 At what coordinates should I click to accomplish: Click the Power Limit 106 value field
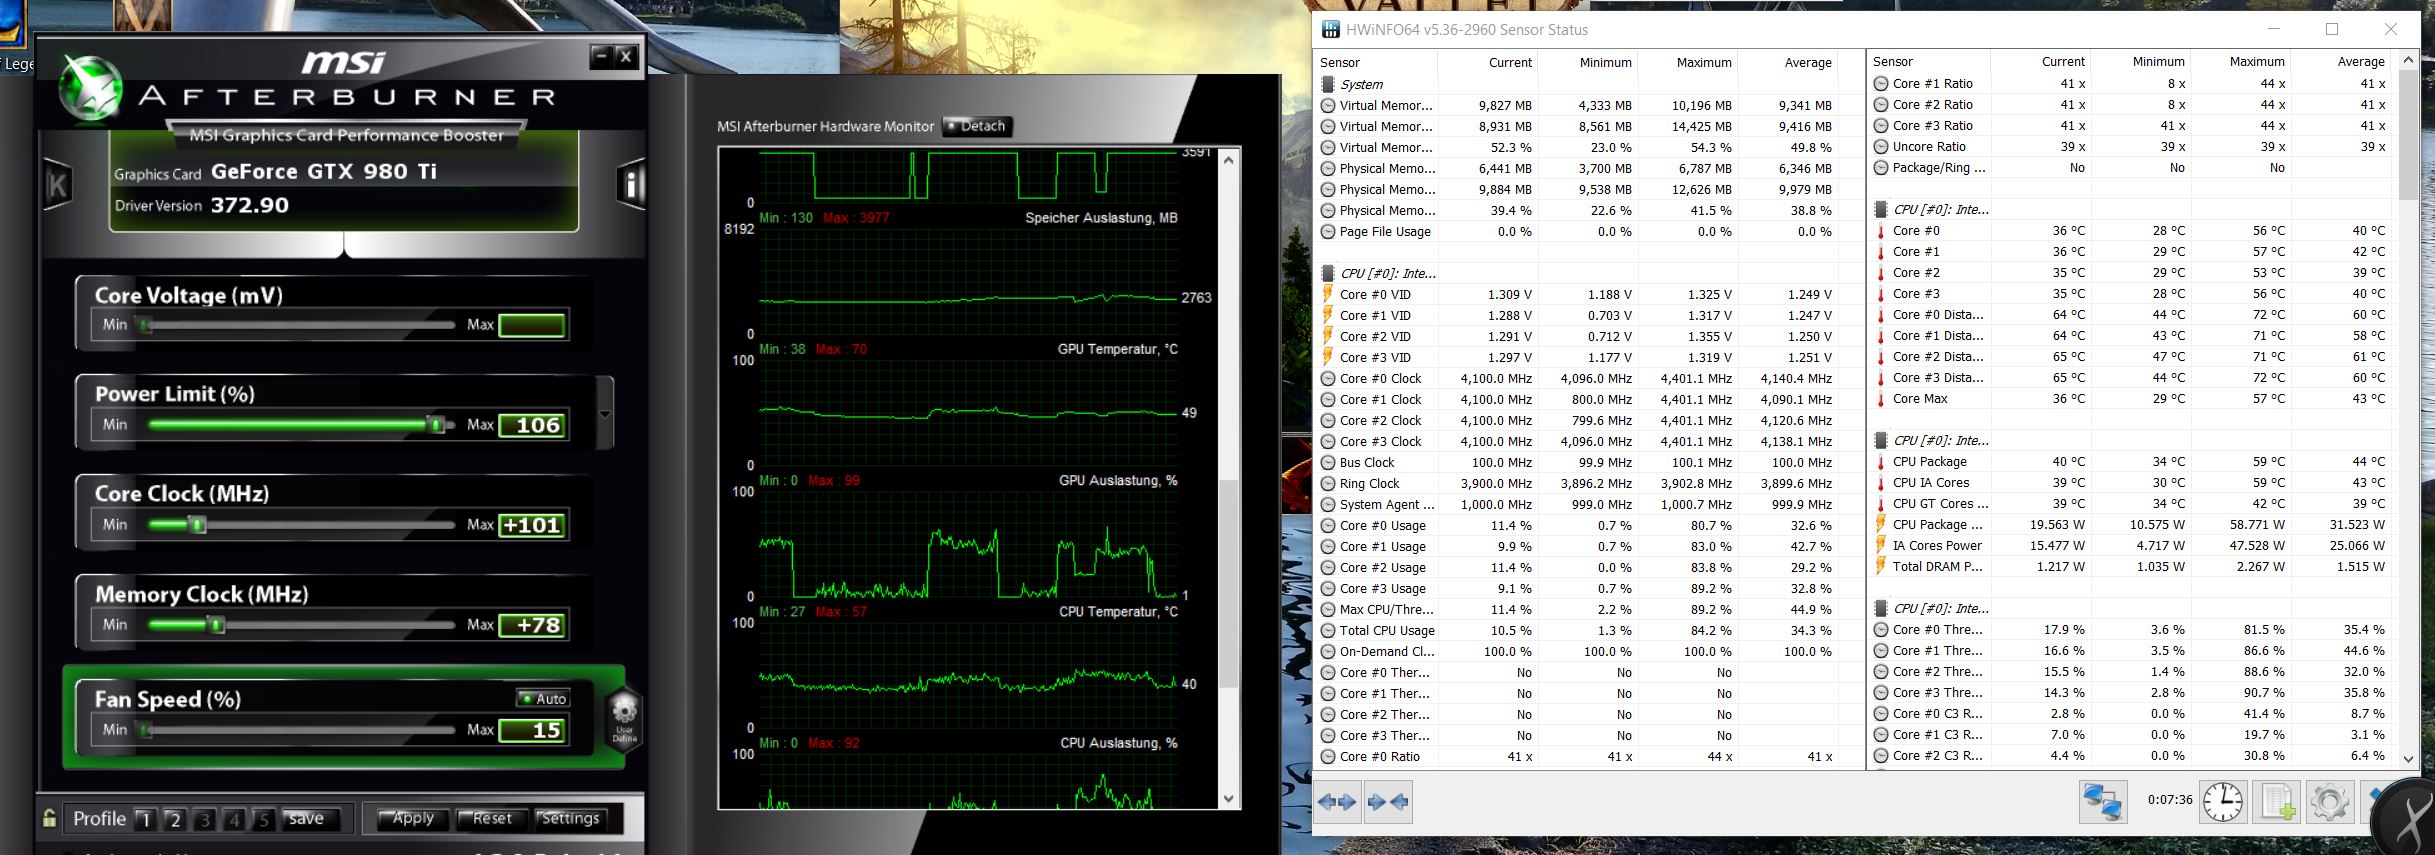(533, 425)
